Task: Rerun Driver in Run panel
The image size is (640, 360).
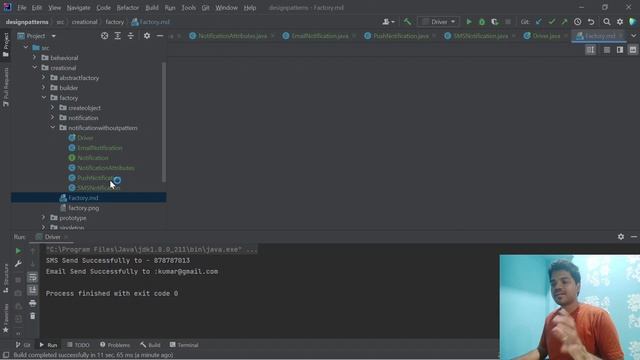Action: 18,251
